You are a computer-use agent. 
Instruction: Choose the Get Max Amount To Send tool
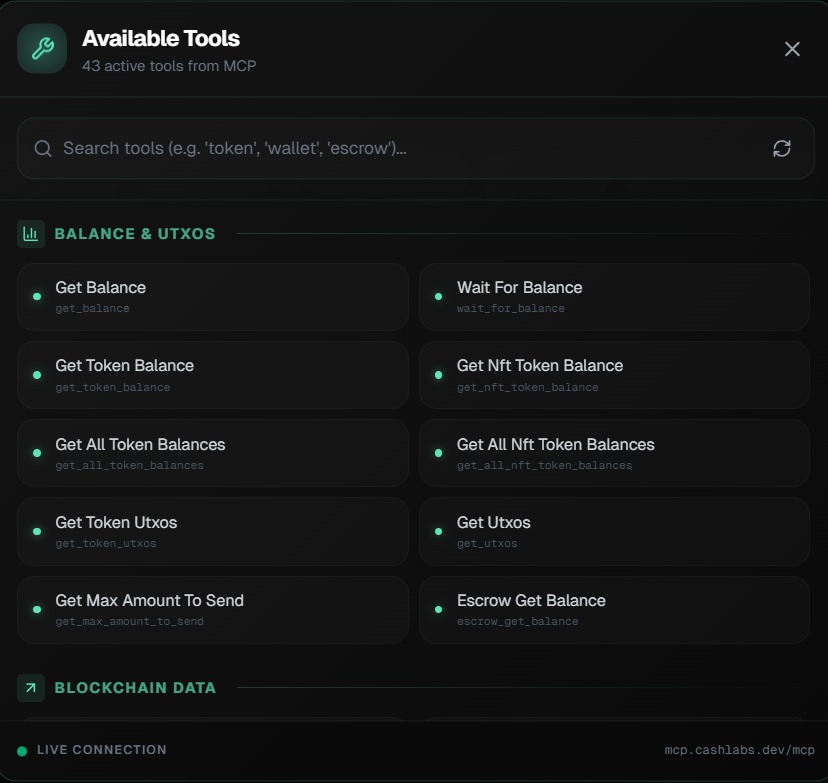pos(212,609)
